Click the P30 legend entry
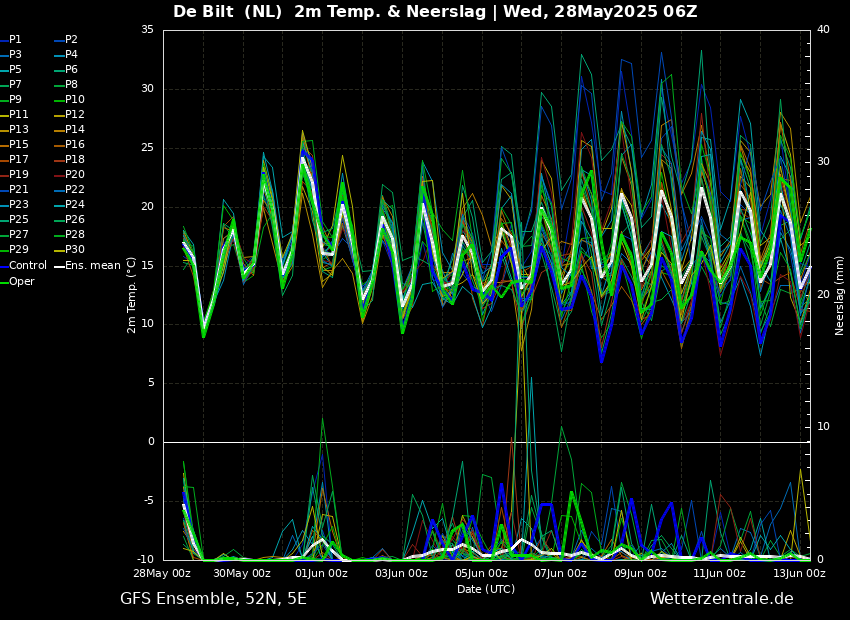The height and width of the screenshot is (620, 850). 75,250
